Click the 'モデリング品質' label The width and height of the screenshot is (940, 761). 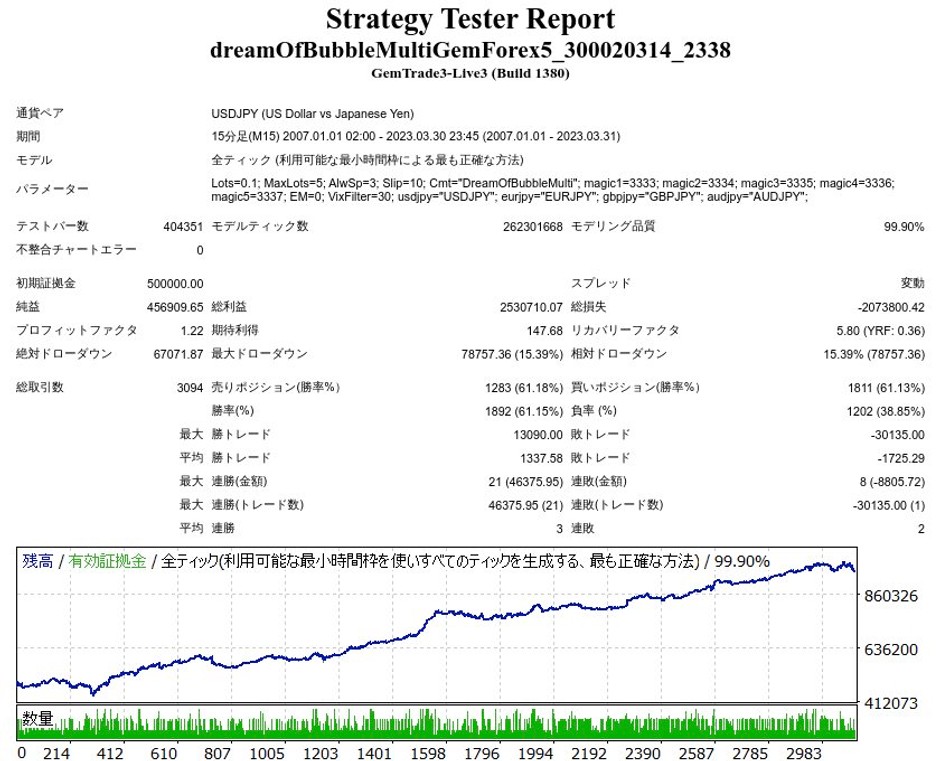[613, 226]
